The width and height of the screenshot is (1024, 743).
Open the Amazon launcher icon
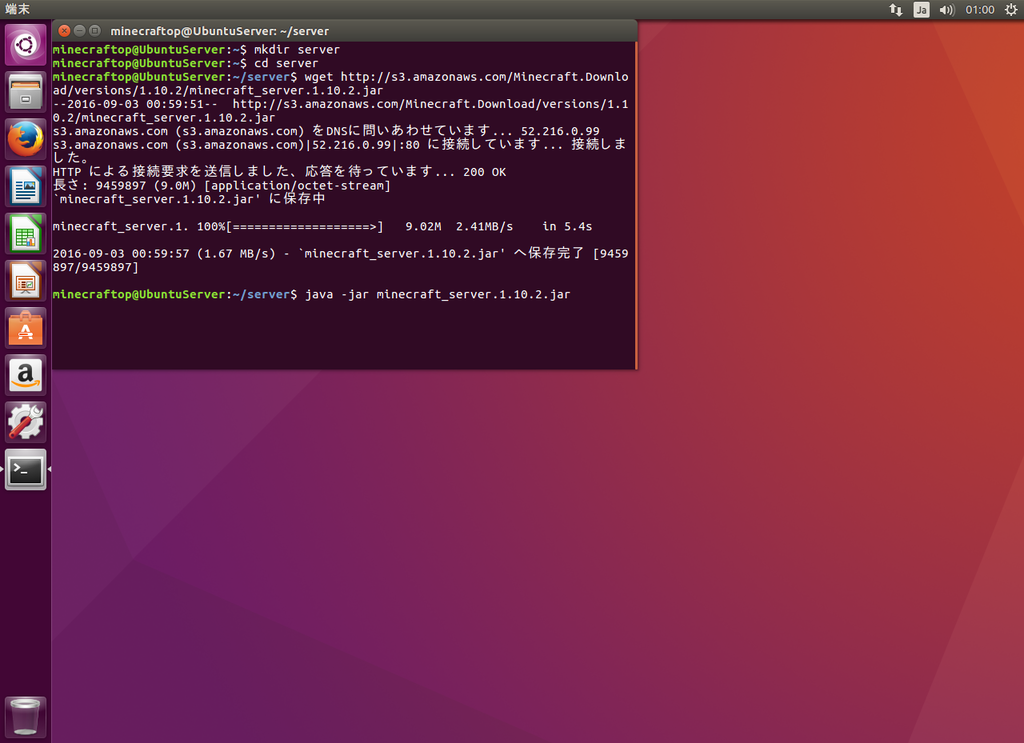pyautogui.click(x=25, y=375)
